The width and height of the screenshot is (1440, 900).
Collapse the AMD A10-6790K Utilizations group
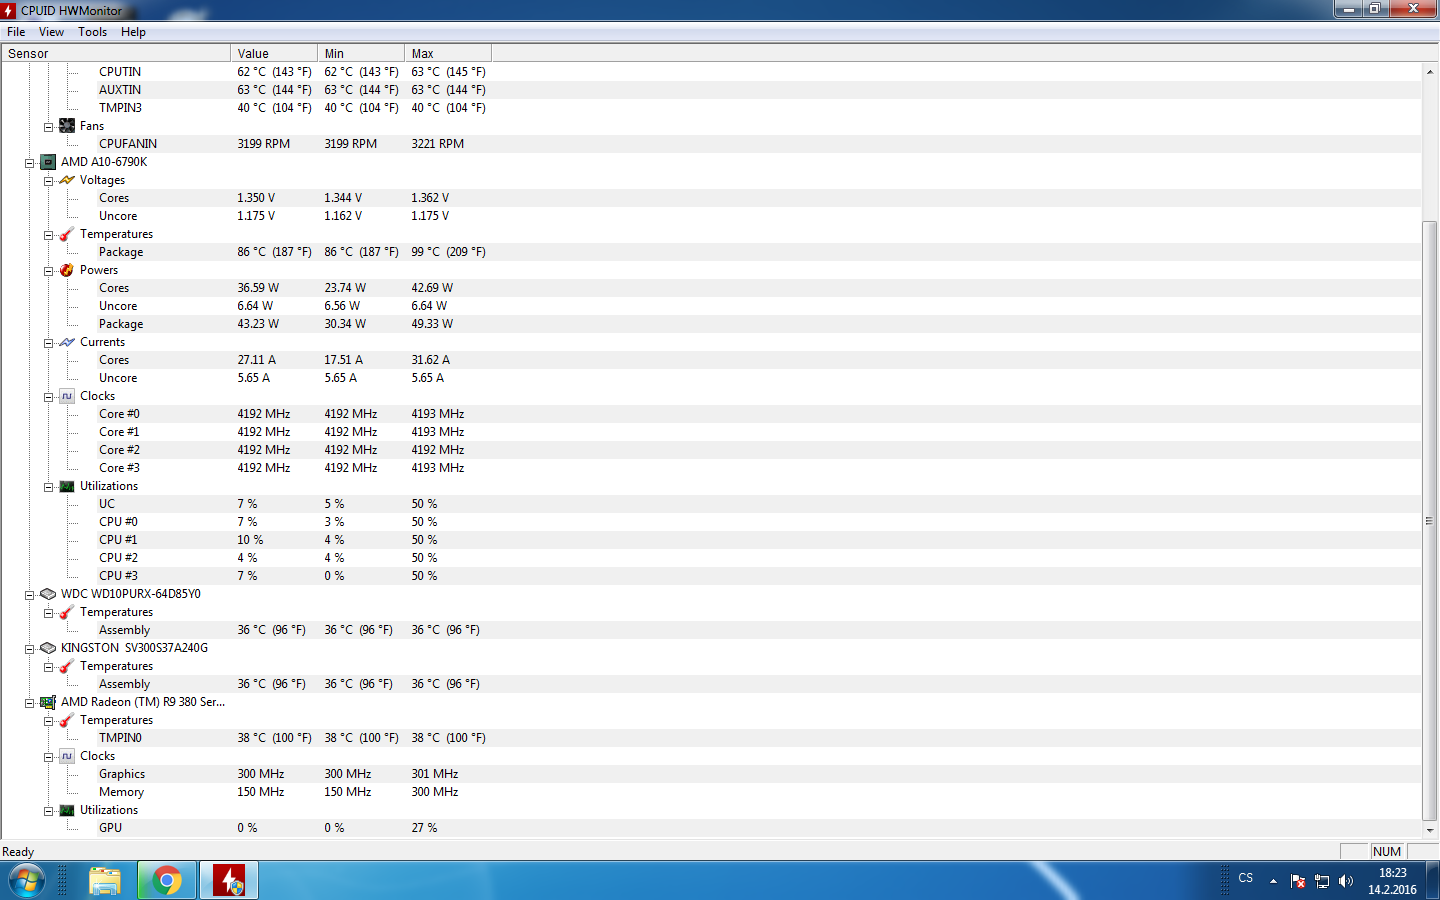point(48,487)
